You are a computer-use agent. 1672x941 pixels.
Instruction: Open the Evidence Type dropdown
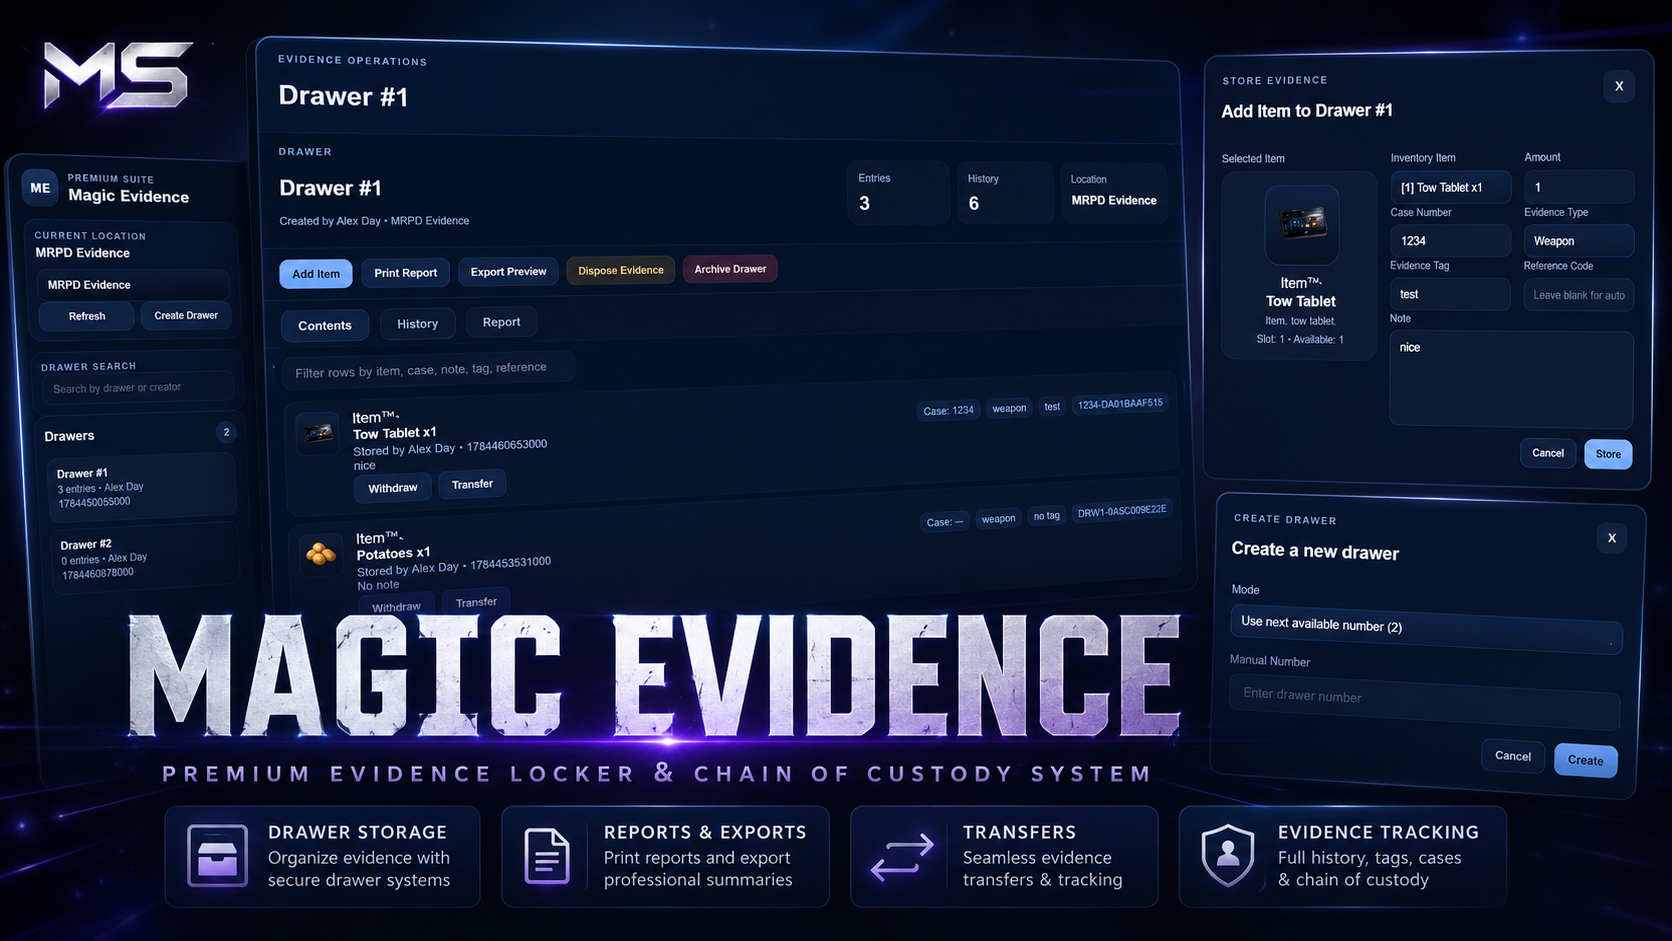coord(1579,241)
